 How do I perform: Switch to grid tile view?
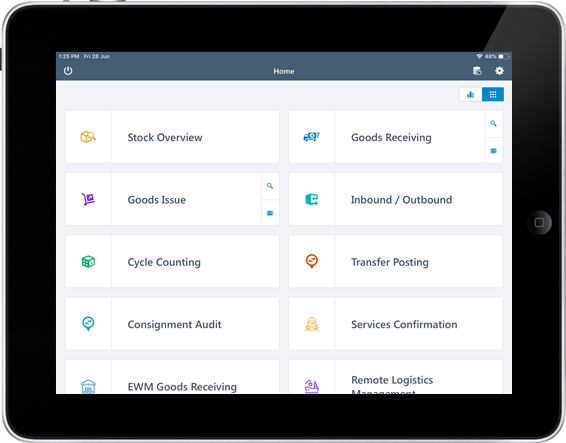pyautogui.click(x=493, y=95)
